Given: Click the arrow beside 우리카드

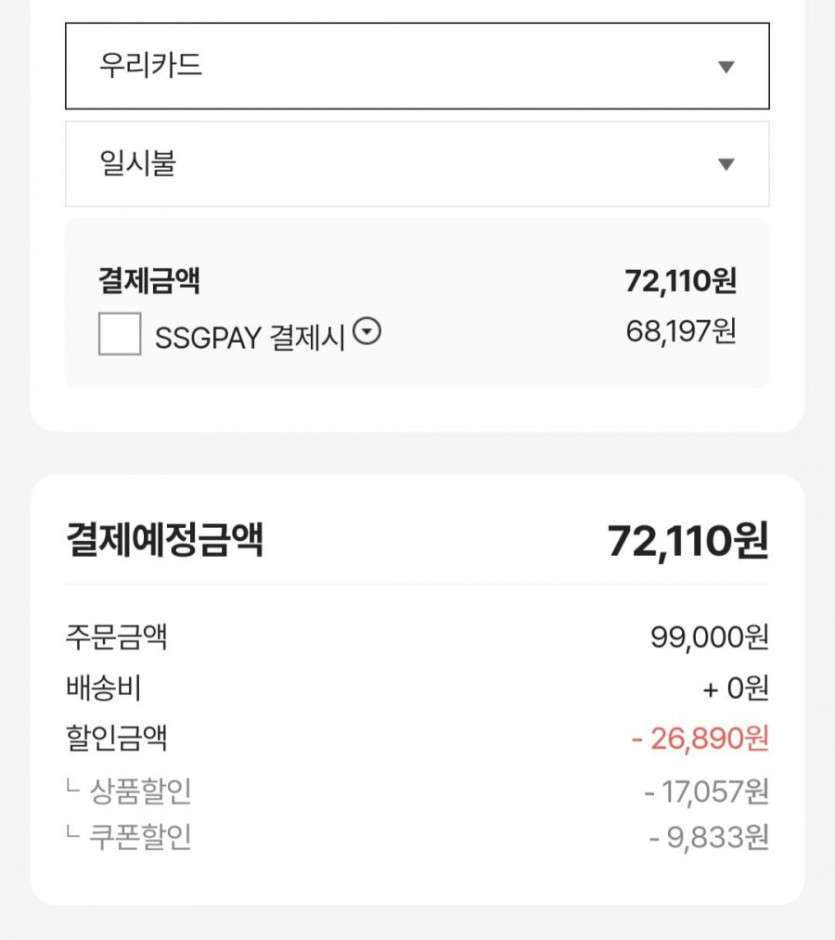Looking at the screenshot, I should point(727,67).
